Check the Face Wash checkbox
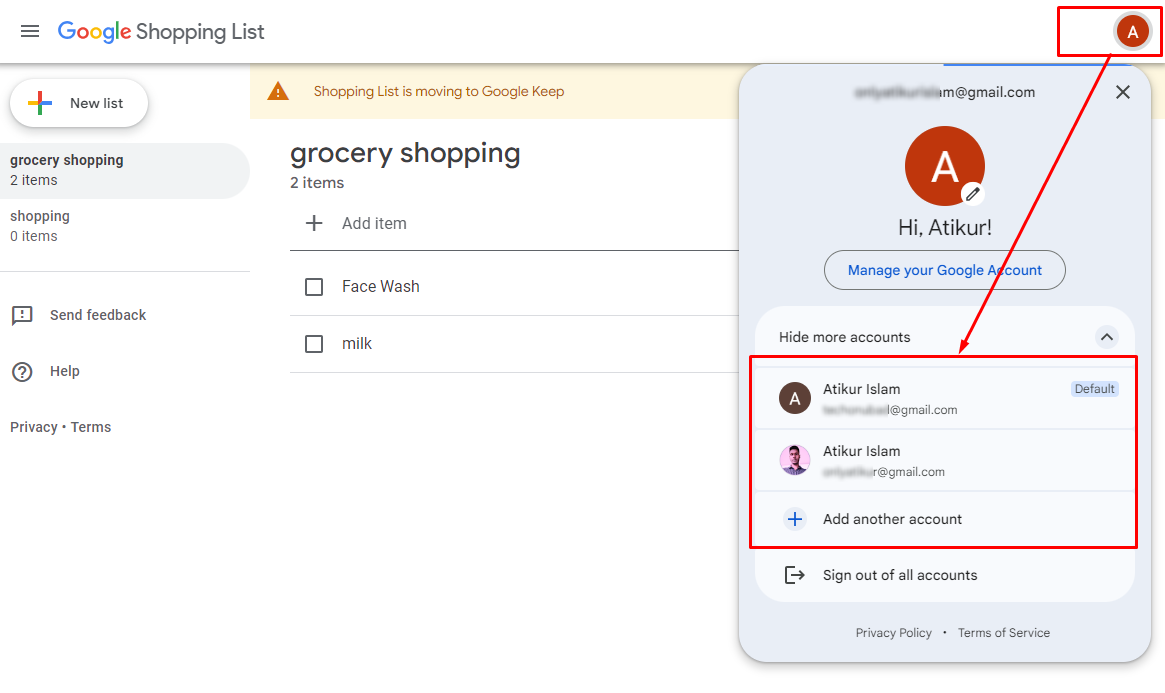 pyautogui.click(x=314, y=287)
